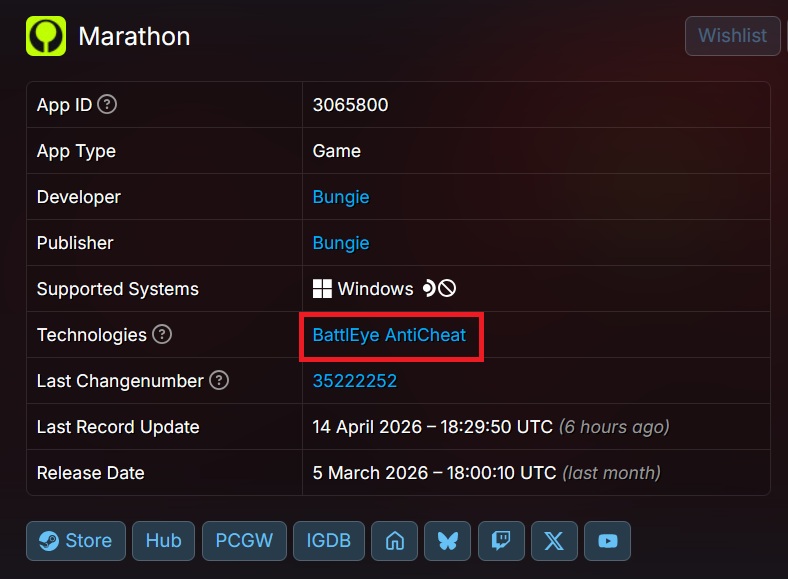Click the Windows logo icon
Image resolution: width=788 pixels, height=579 pixels.
coord(322,289)
